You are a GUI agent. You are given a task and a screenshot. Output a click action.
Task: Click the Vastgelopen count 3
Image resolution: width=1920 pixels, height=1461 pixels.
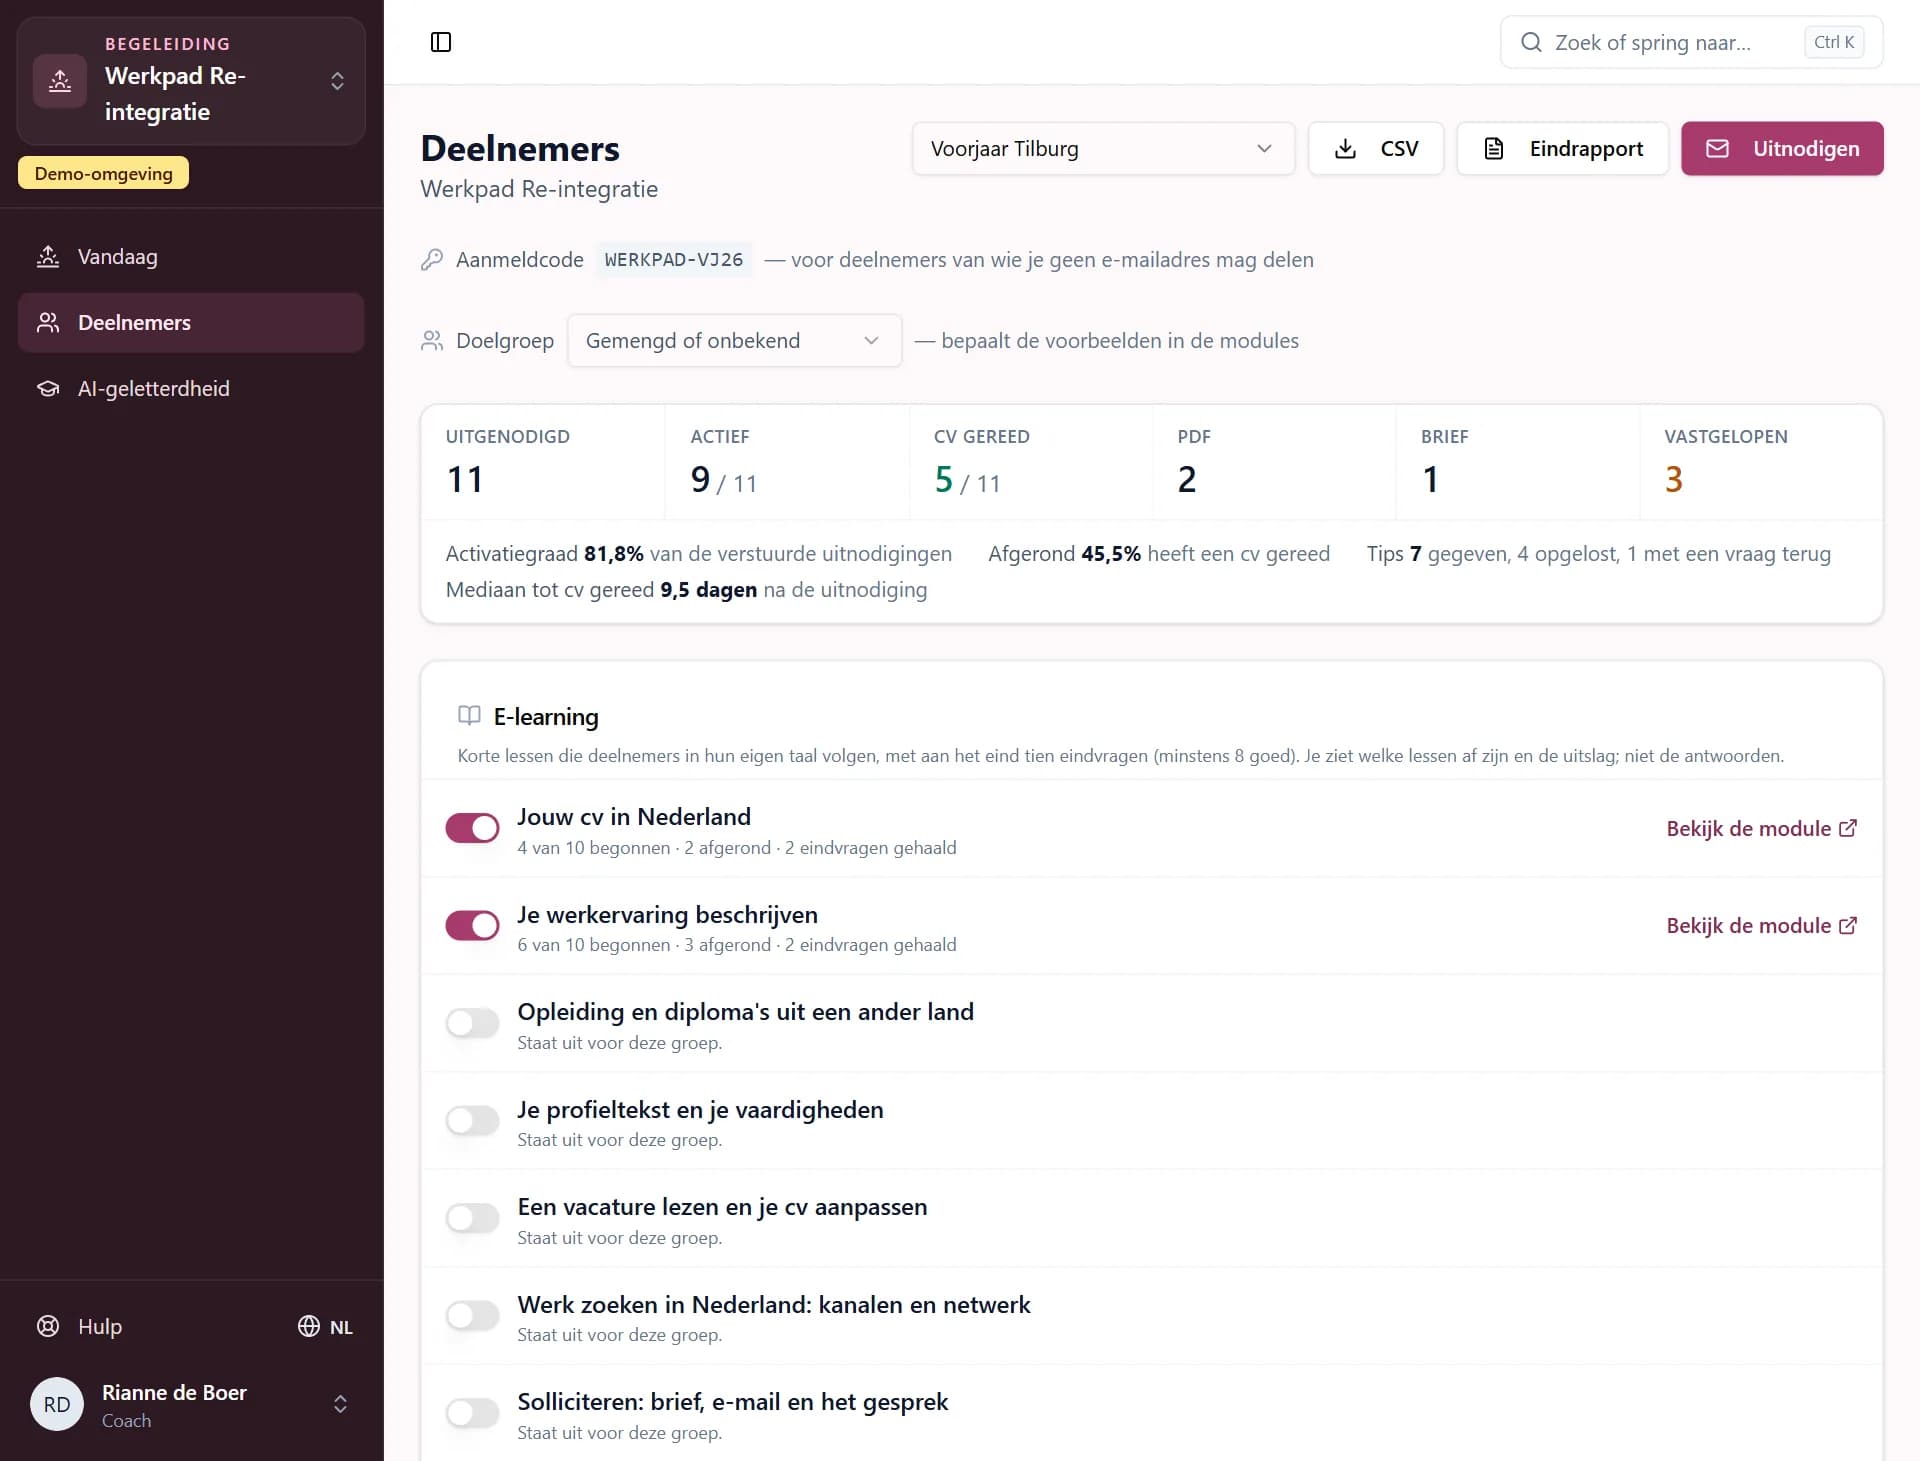(1673, 479)
